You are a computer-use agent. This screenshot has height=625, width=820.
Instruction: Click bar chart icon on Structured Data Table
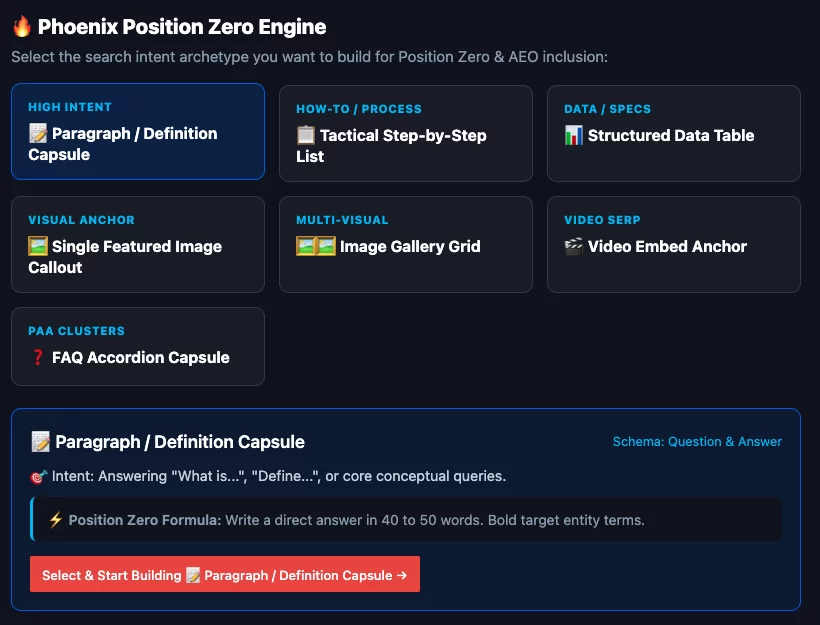(x=574, y=135)
